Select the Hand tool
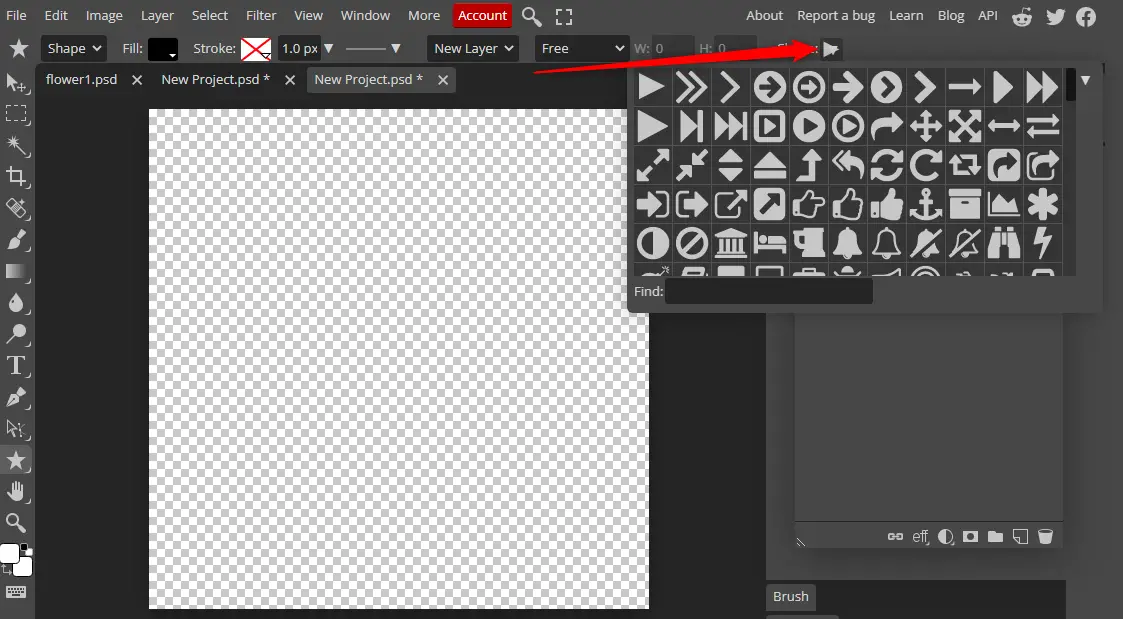1123x619 pixels. (x=16, y=491)
